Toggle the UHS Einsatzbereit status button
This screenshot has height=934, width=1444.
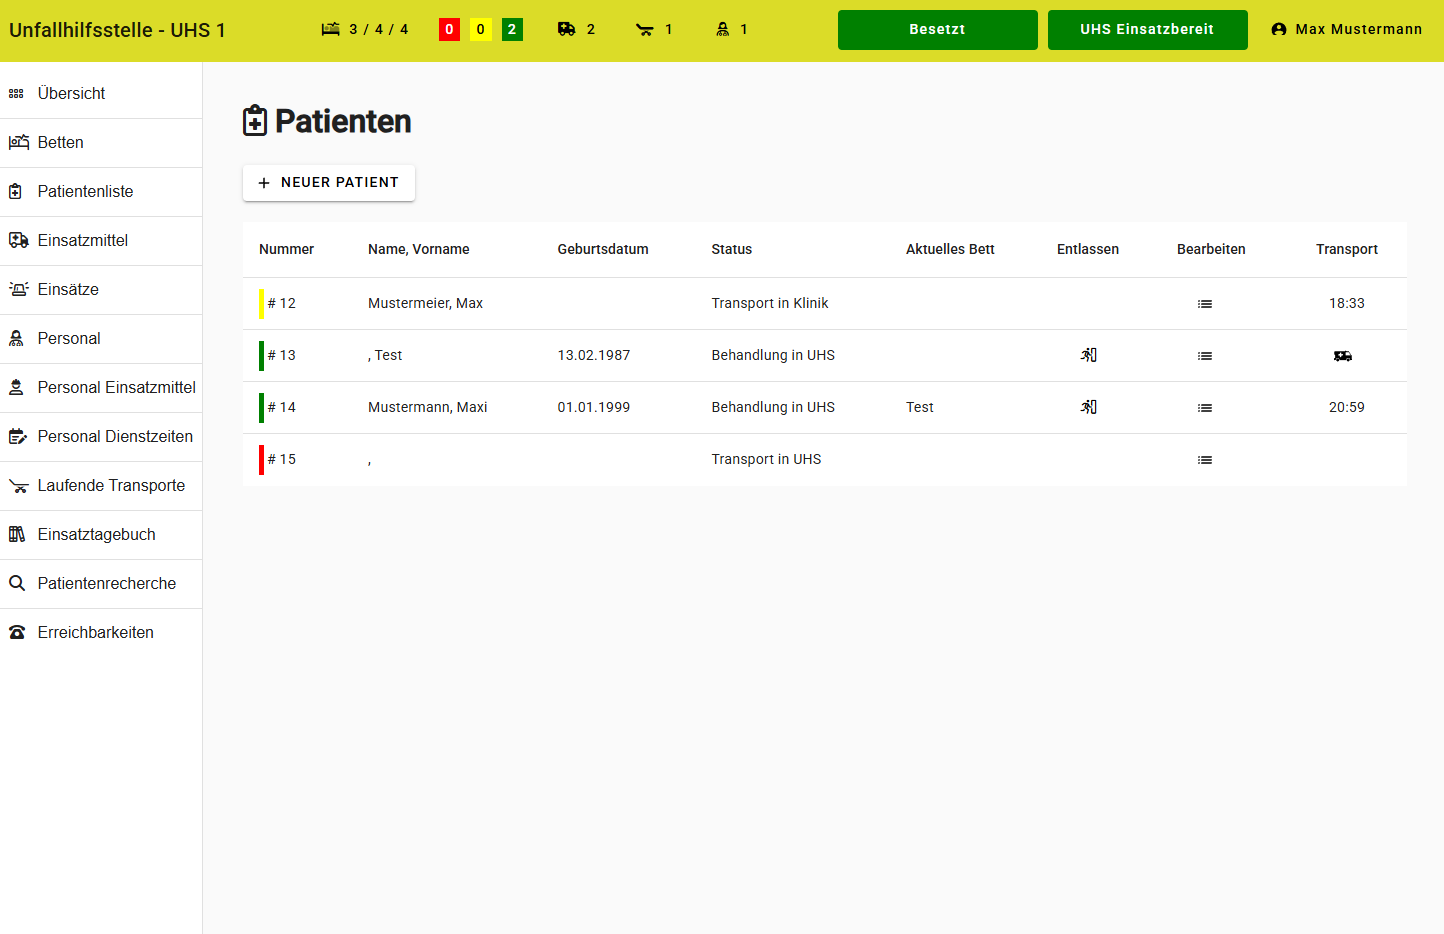tap(1147, 30)
